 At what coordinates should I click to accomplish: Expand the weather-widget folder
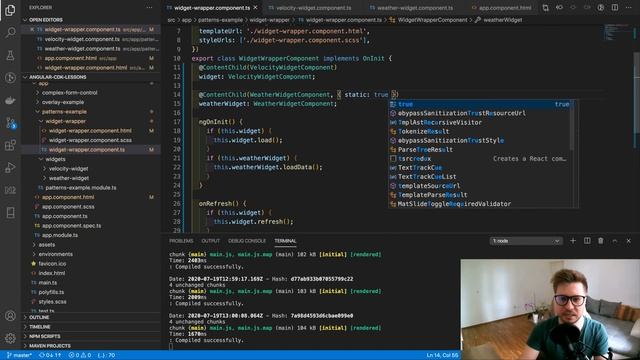[69, 178]
